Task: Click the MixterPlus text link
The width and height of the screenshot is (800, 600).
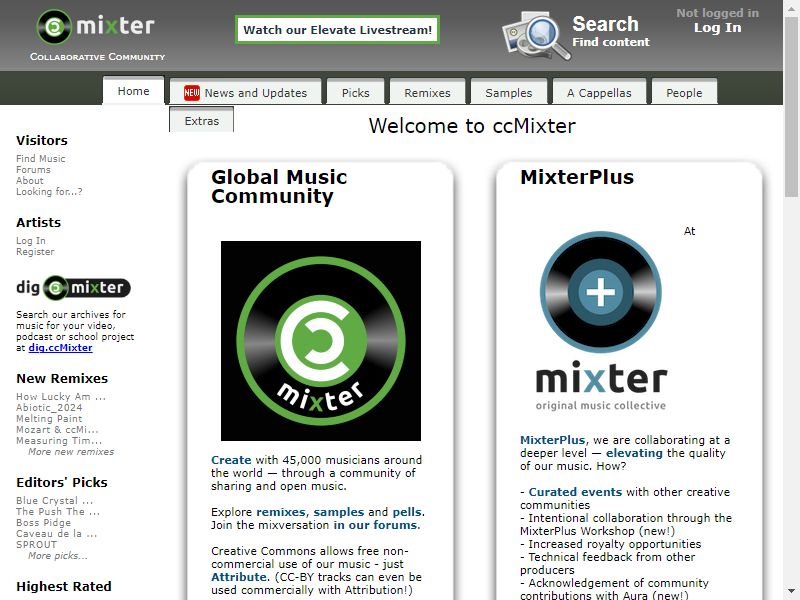Action: pos(553,440)
